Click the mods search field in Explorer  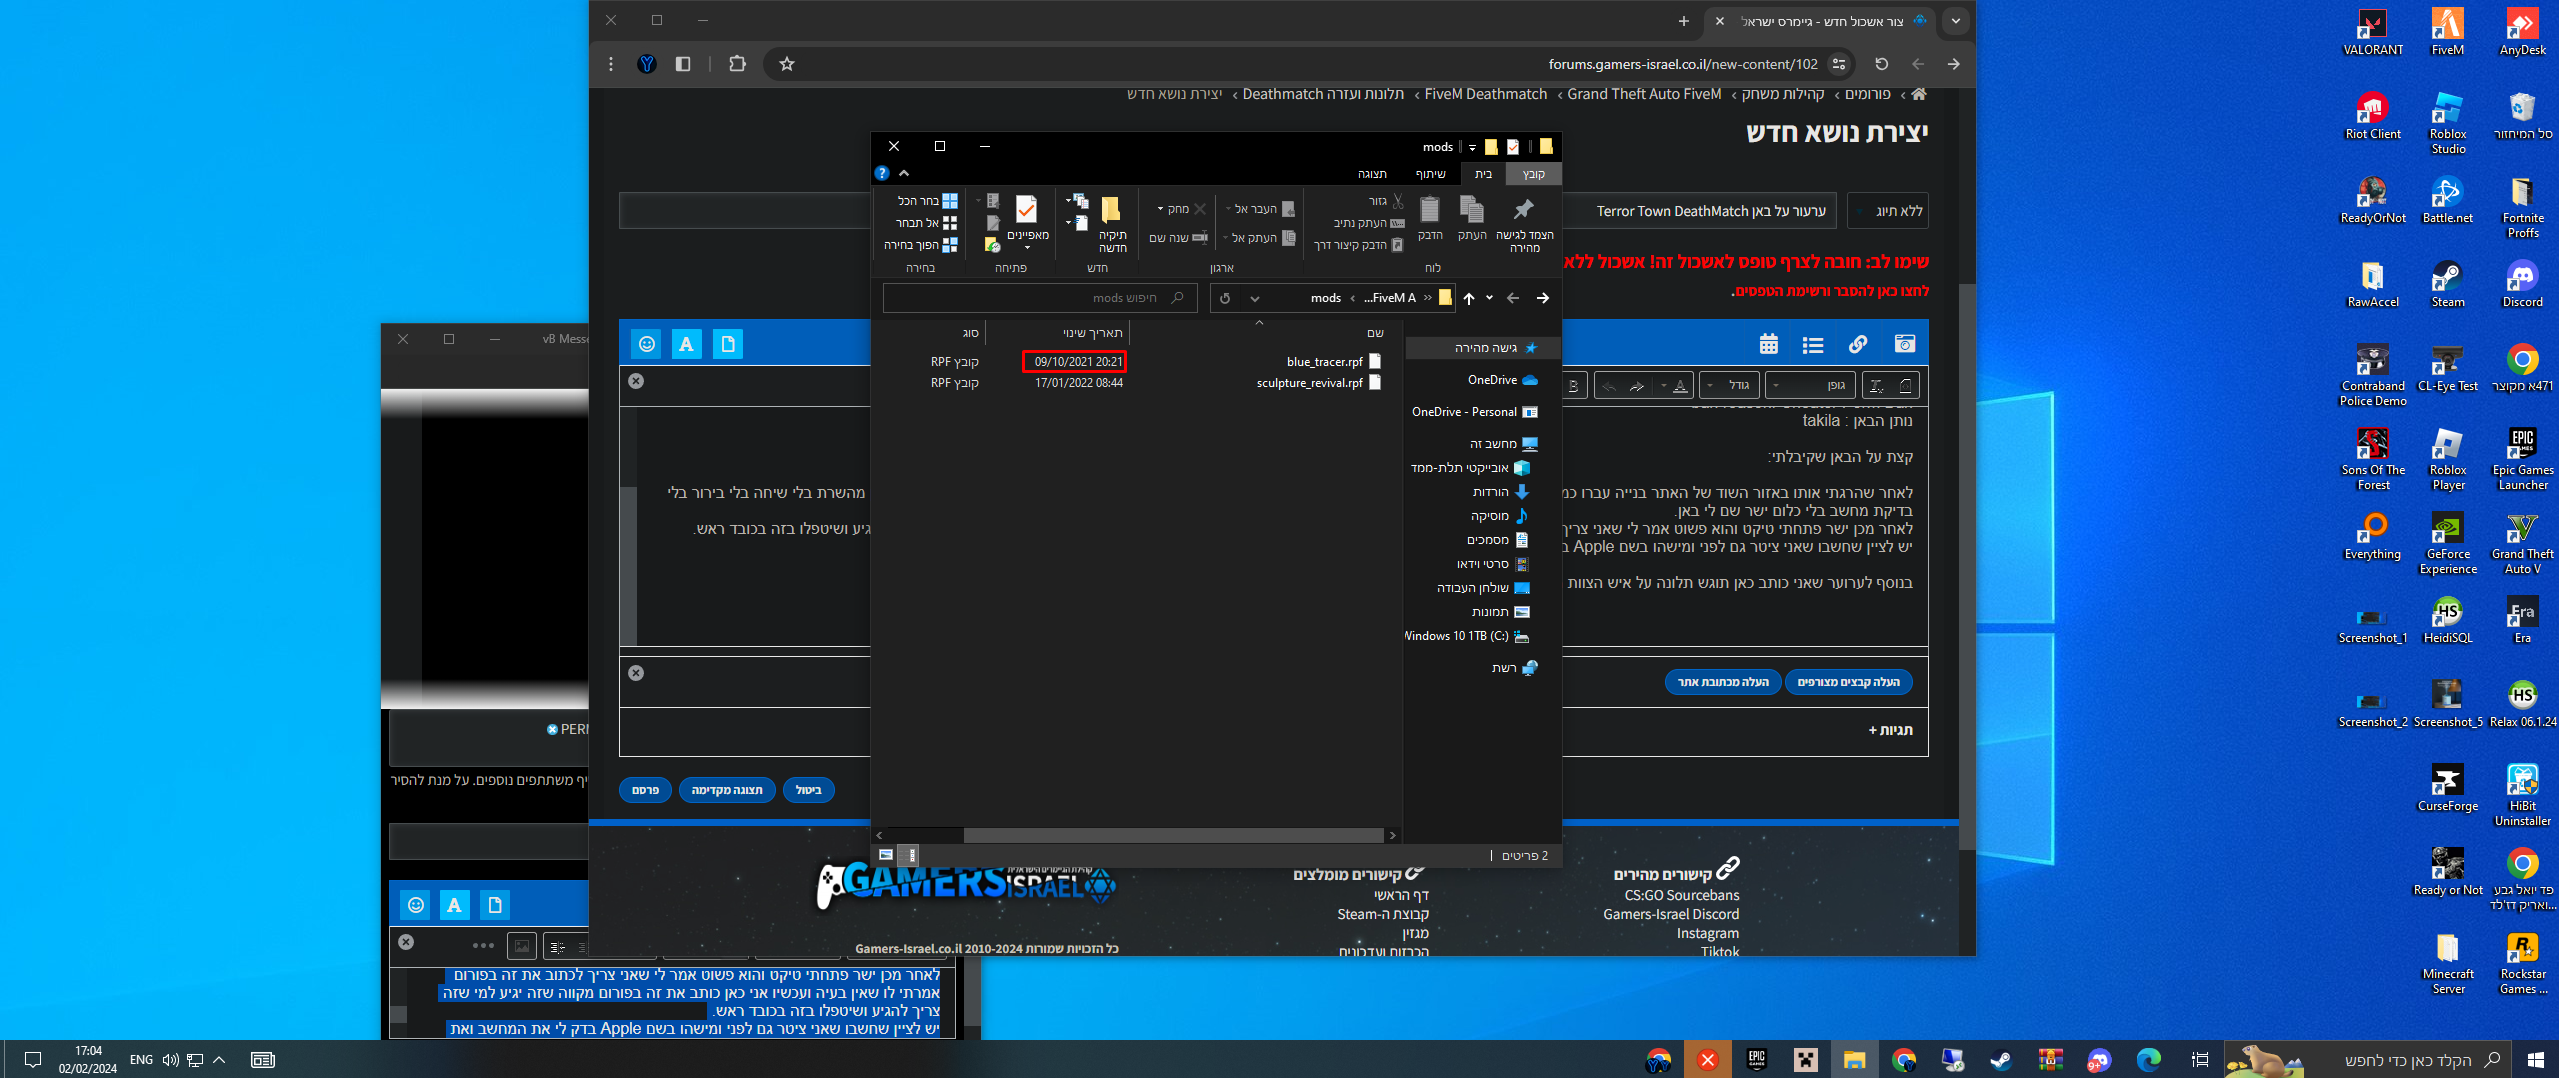click(x=1040, y=298)
